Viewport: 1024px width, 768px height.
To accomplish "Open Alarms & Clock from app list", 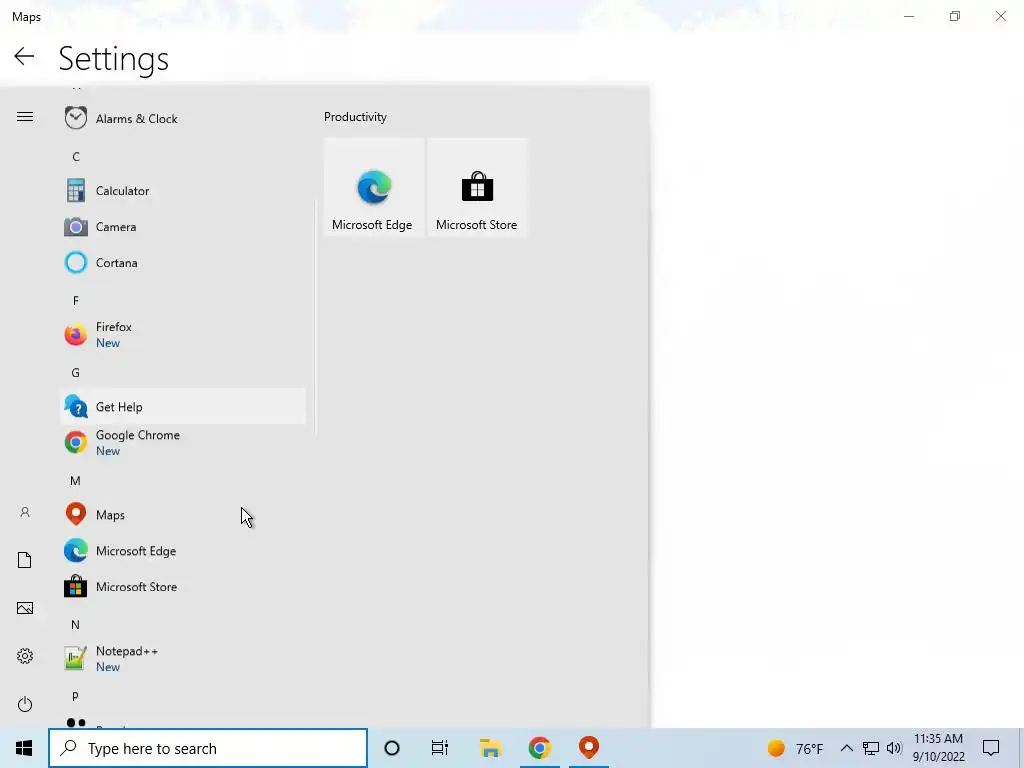I will pyautogui.click(x=183, y=118).
